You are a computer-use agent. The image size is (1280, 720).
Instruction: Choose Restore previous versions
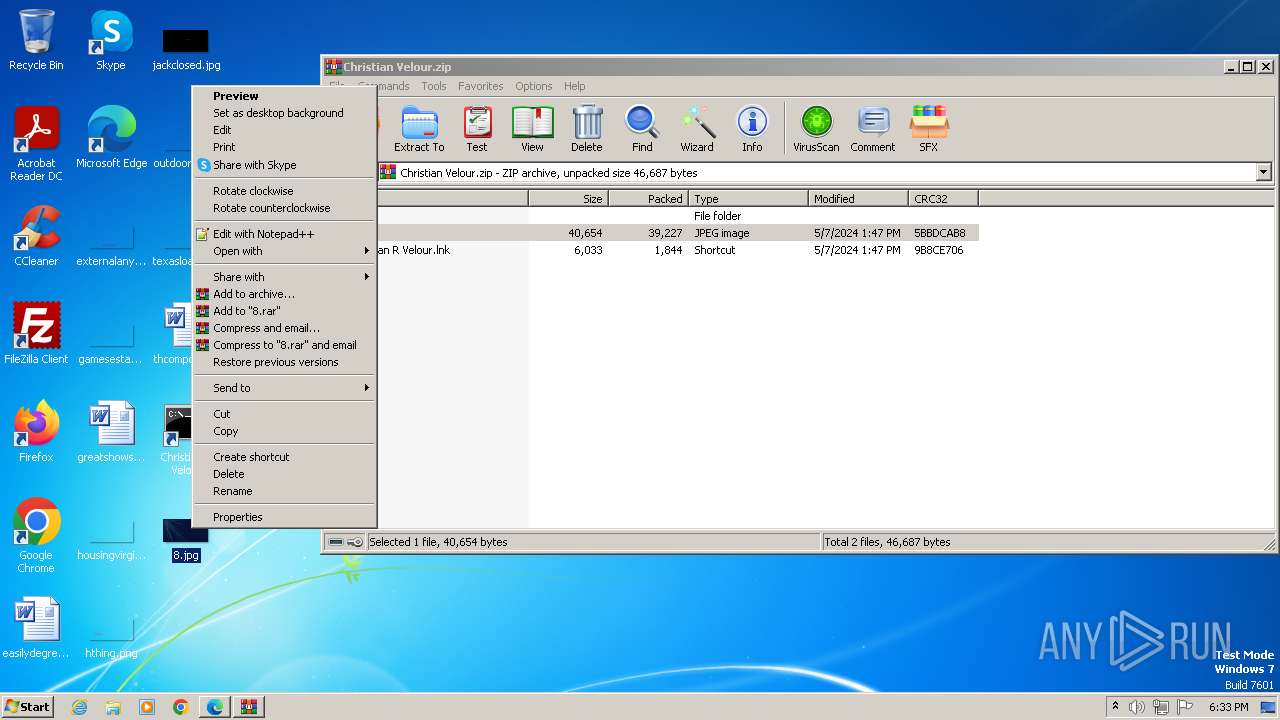[x=284, y=362]
